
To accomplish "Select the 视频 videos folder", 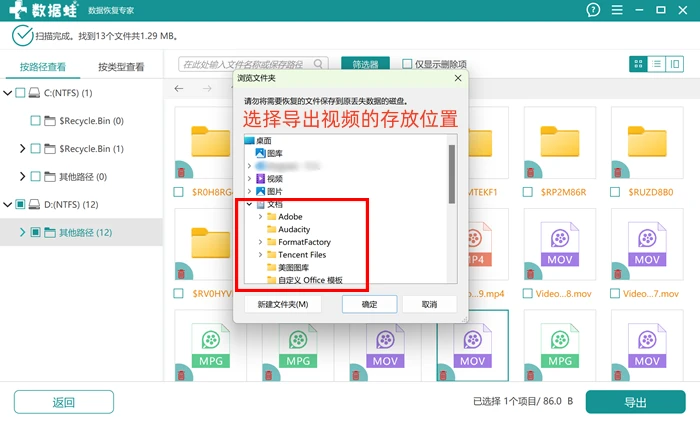I will click(x=269, y=179).
